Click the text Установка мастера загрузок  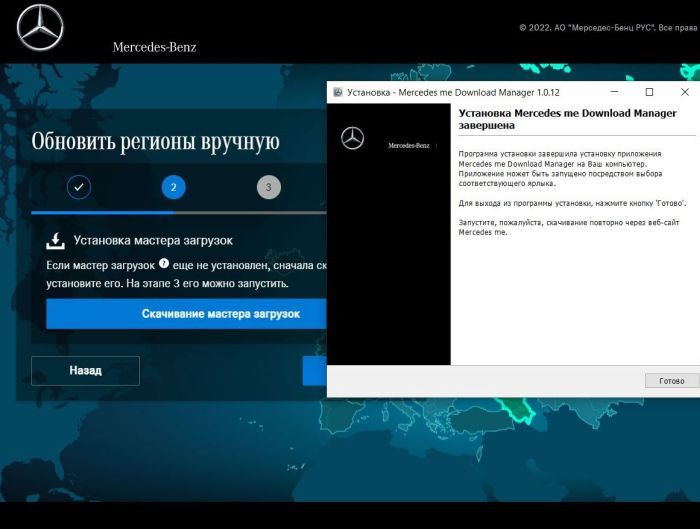(153, 241)
